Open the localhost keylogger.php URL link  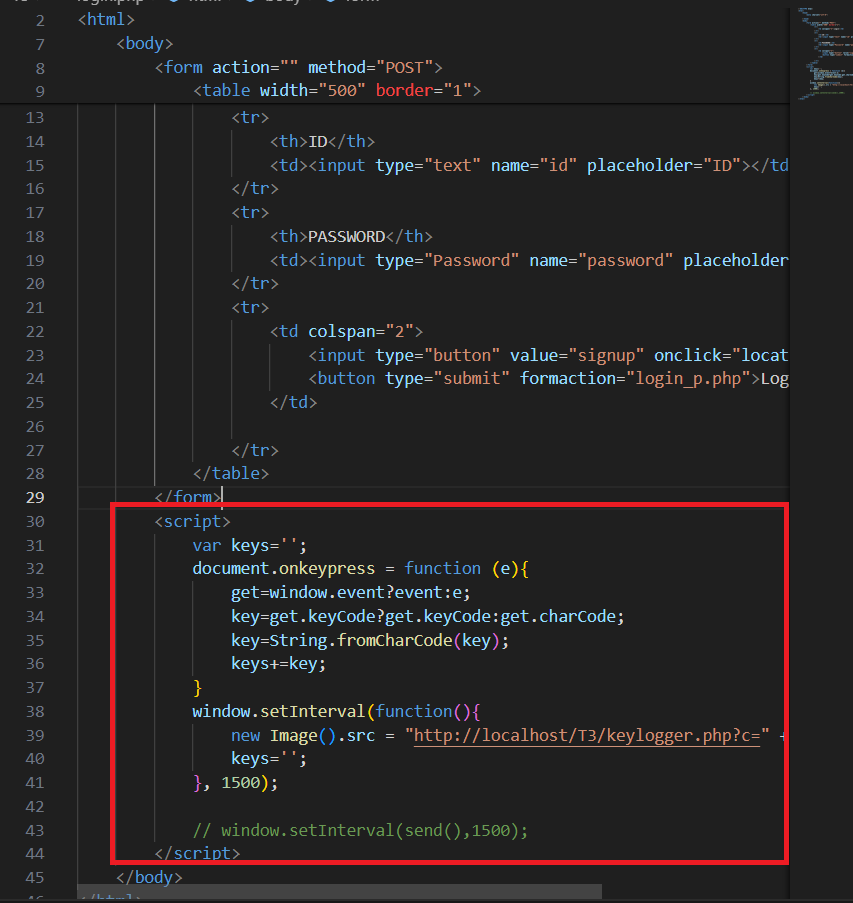[587, 735]
